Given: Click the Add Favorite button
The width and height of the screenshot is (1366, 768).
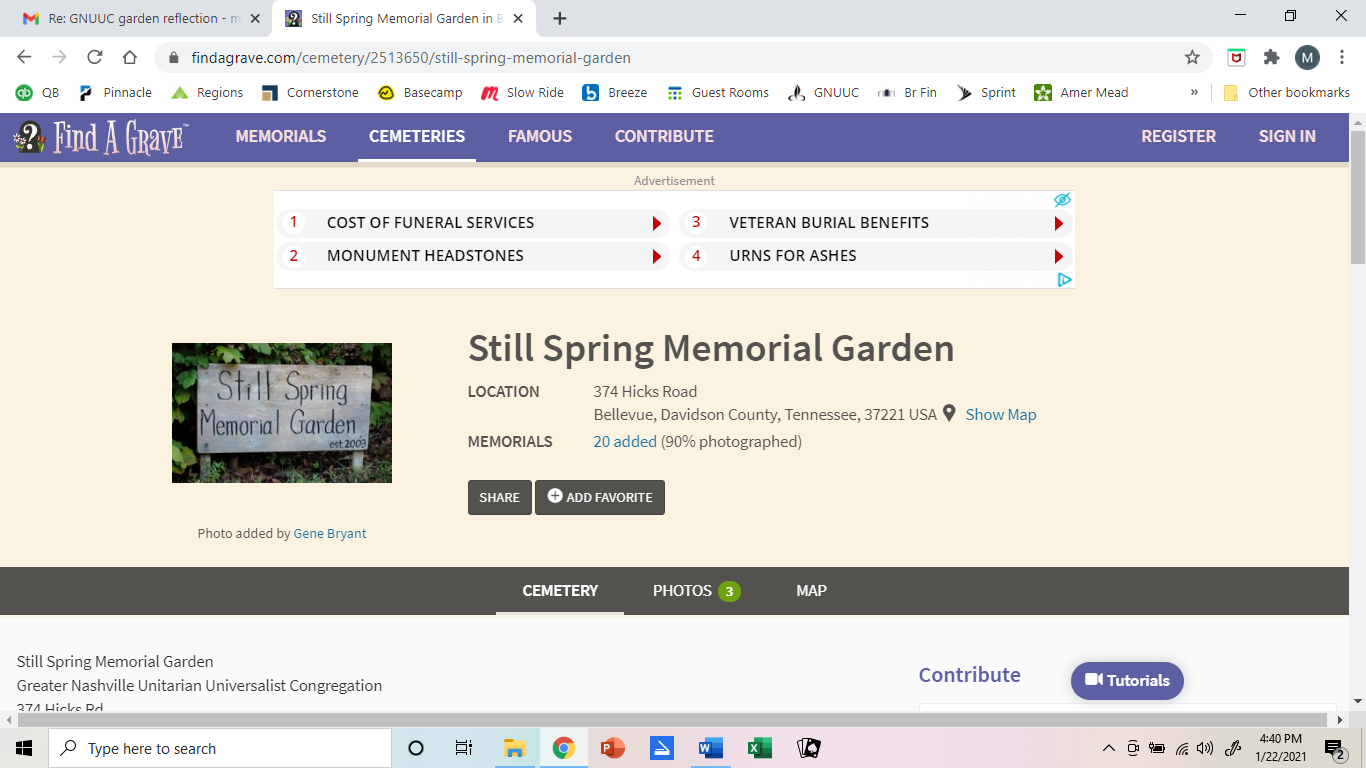Looking at the screenshot, I should point(600,497).
